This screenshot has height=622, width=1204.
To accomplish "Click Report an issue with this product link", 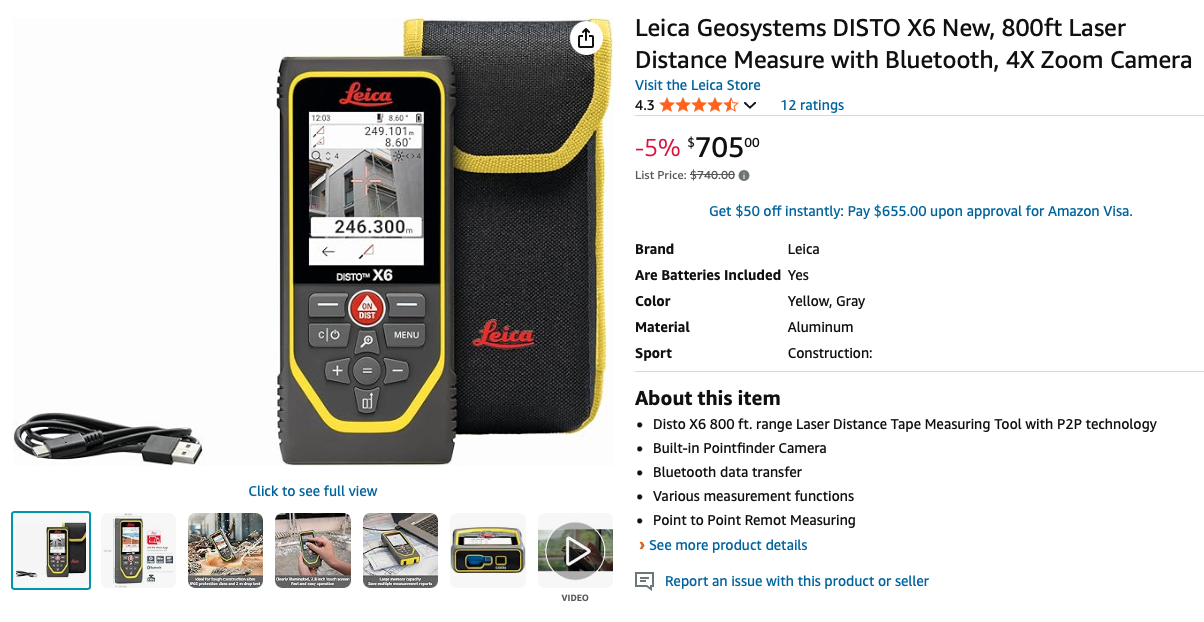I will click(797, 581).
